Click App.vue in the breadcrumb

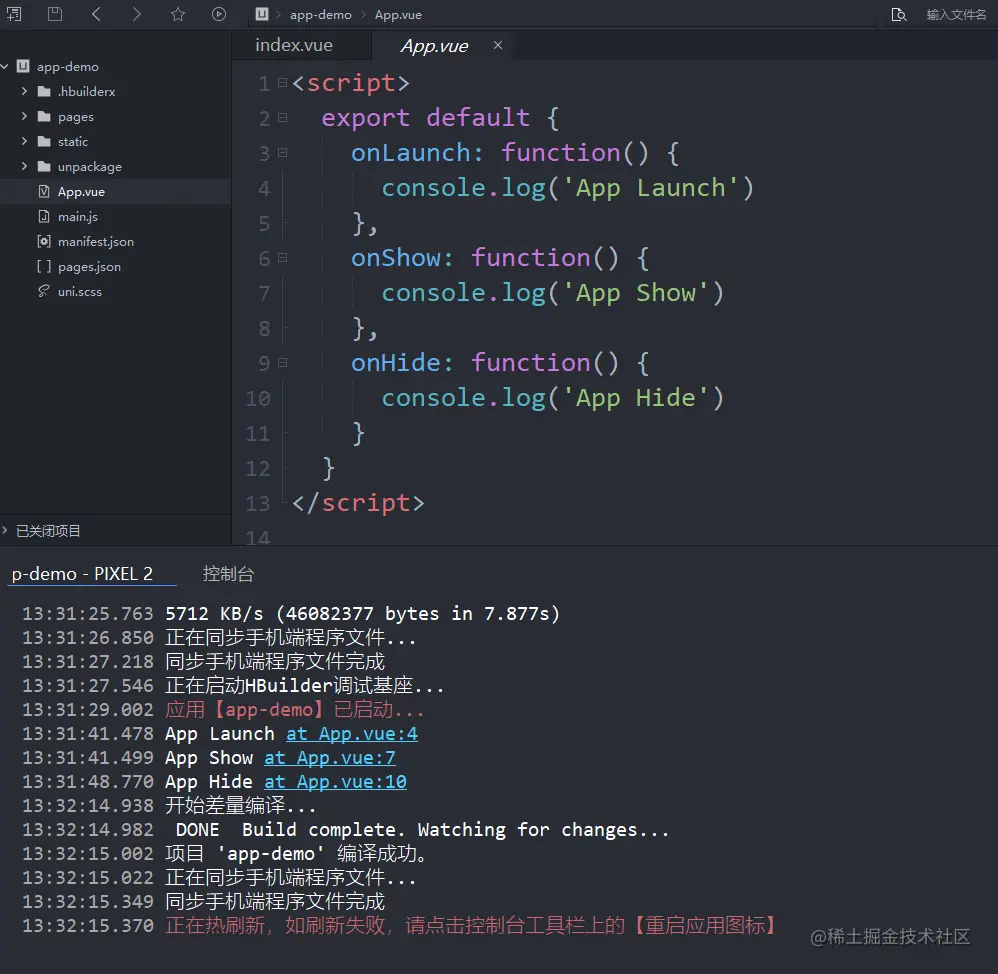coord(398,15)
